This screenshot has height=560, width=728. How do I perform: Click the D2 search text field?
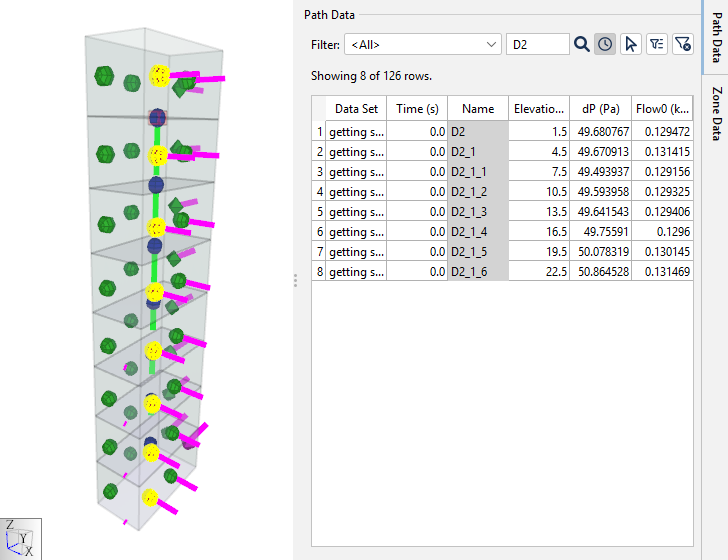click(537, 44)
